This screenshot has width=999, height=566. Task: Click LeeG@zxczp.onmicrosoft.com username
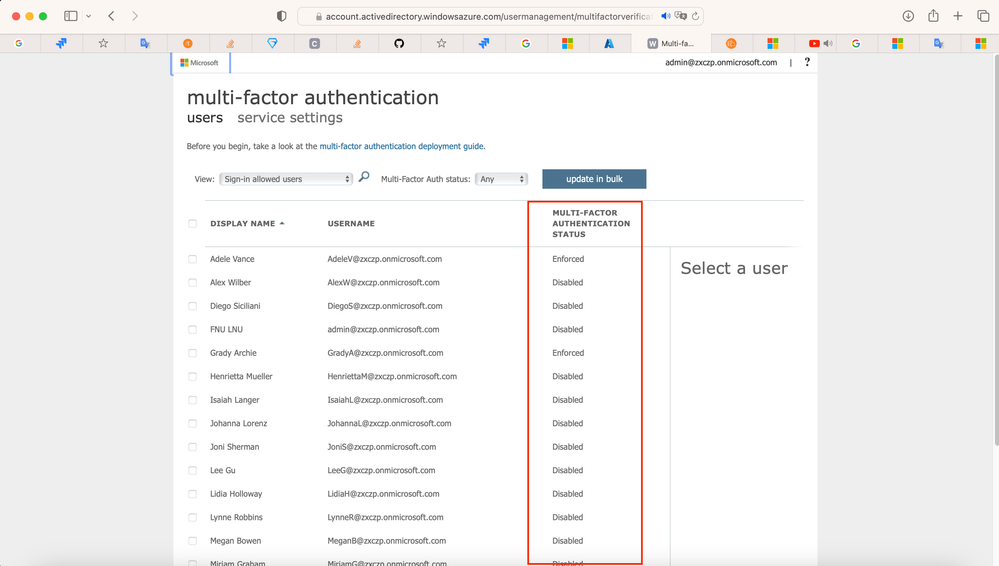[381, 470]
